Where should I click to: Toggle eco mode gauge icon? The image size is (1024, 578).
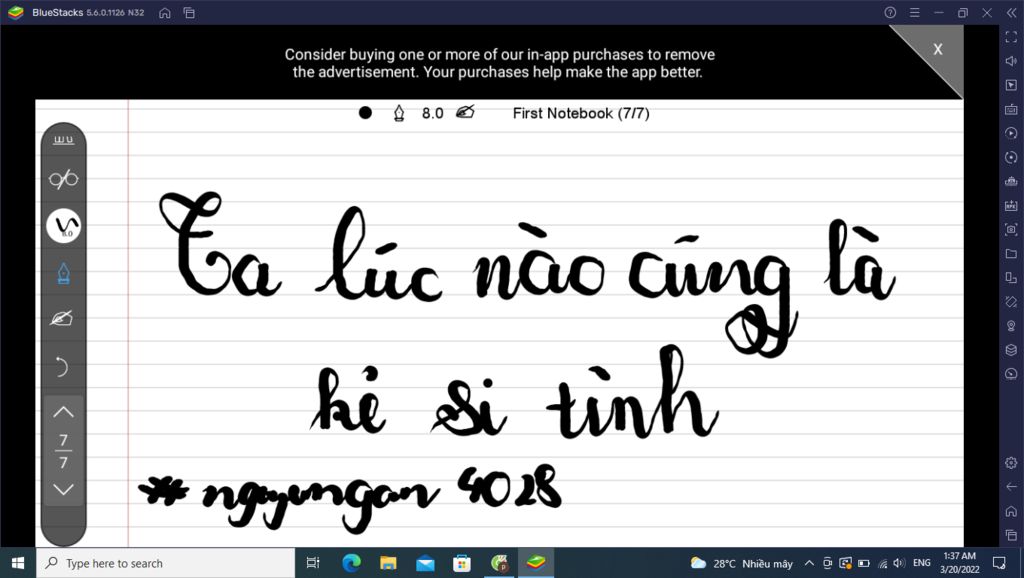click(1011, 374)
